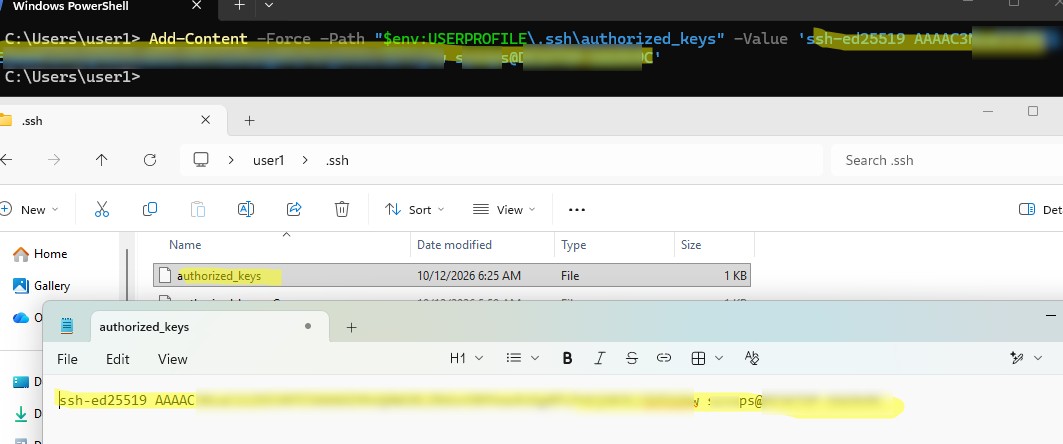The height and width of the screenshot is (444, 1063).
Task: Toggle Bold formatting in Notepad
Action: [x=567, y=359]
